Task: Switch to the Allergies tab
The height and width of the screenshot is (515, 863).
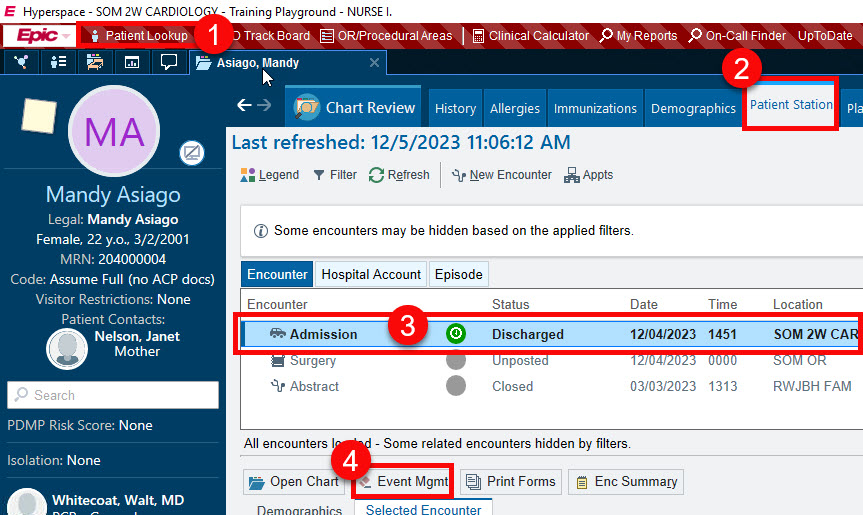Action: pyautogui.click(x=515, y=109)
